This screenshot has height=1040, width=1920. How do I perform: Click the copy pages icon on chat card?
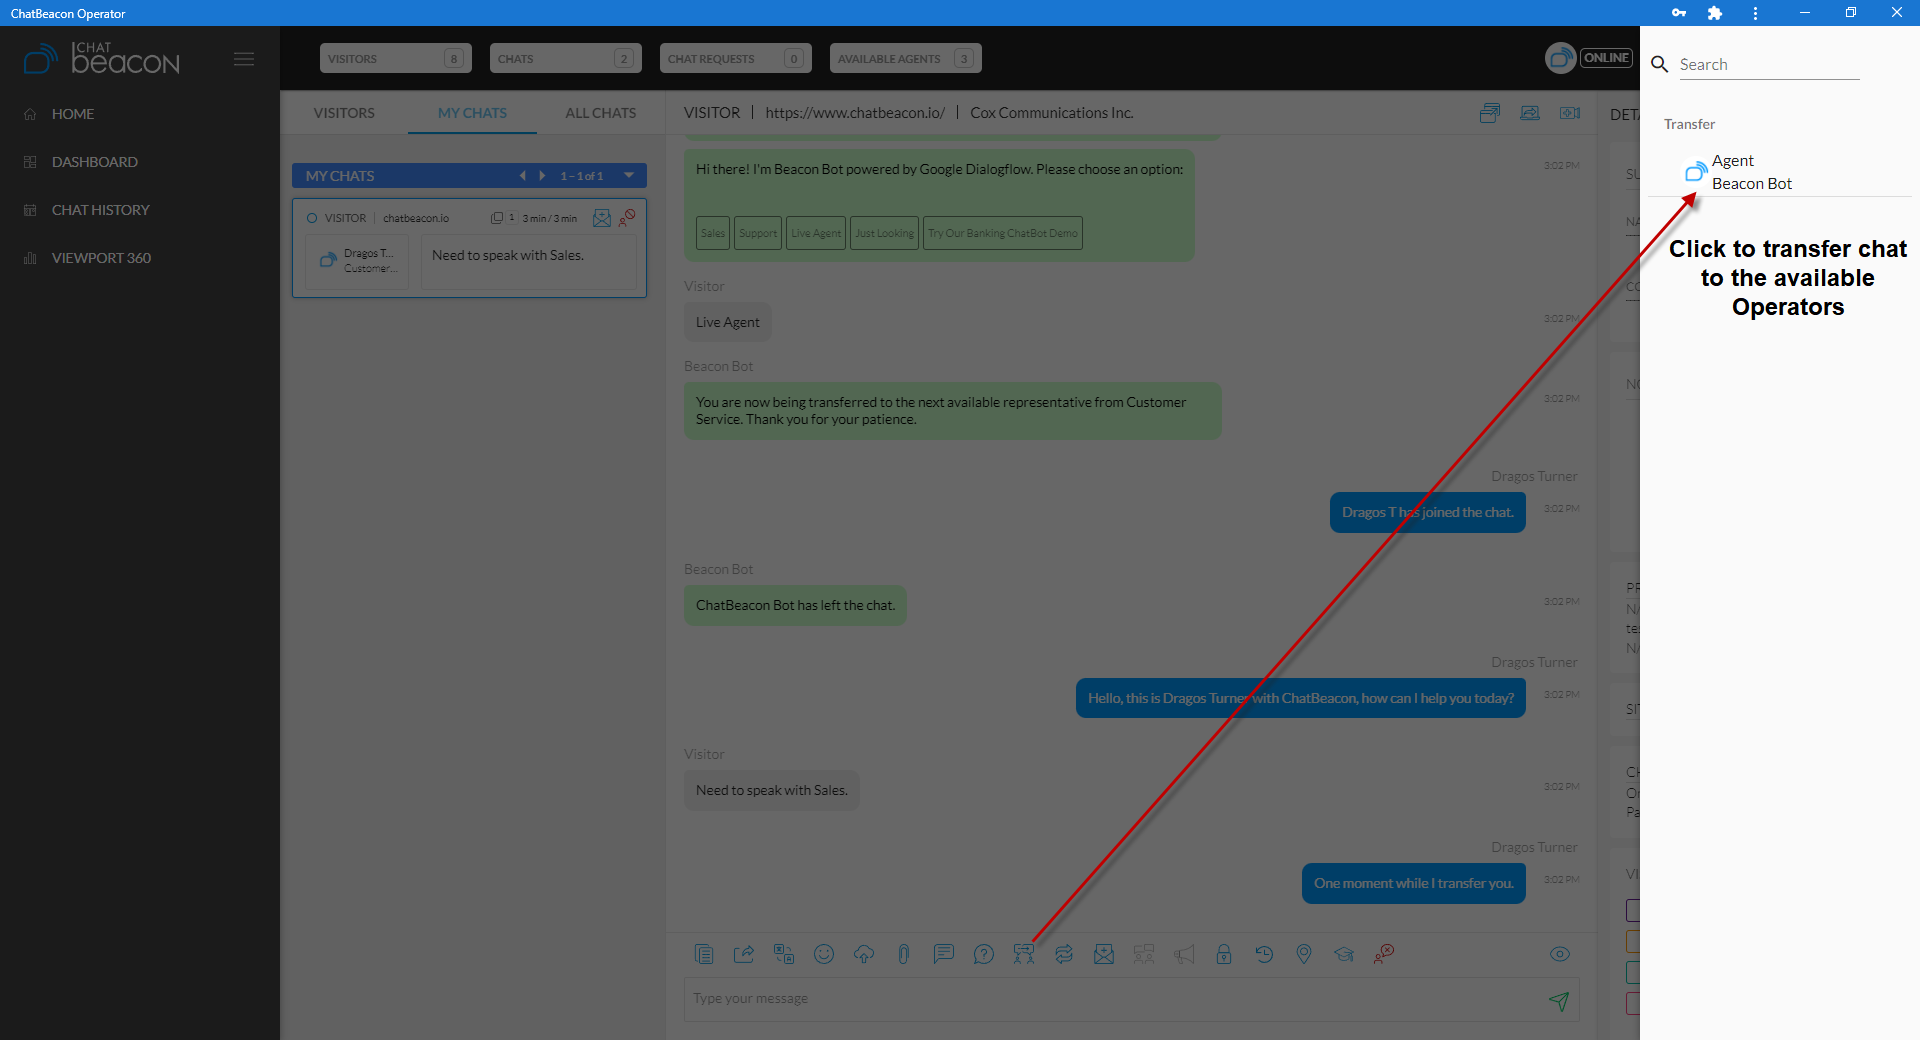pyautogui.click(x=497, y=218)
